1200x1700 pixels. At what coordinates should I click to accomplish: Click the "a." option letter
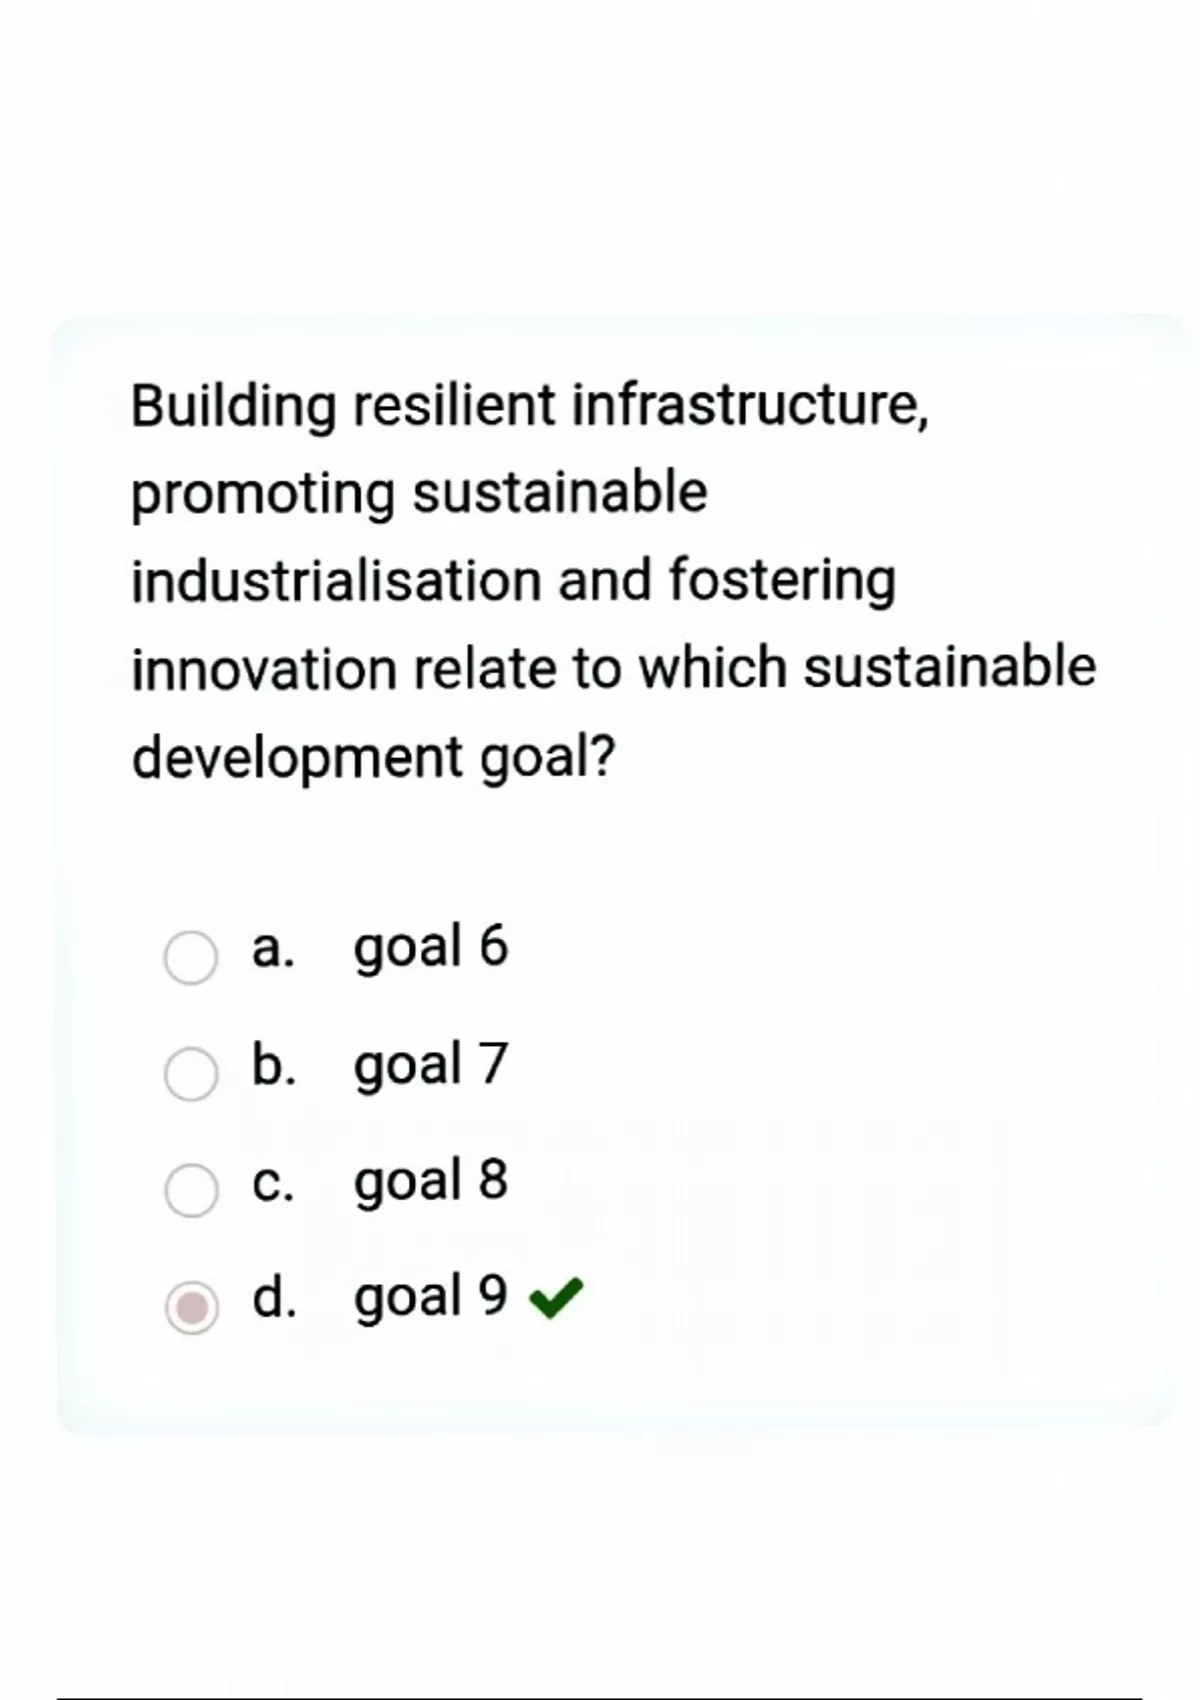click(x=273, y=948)
